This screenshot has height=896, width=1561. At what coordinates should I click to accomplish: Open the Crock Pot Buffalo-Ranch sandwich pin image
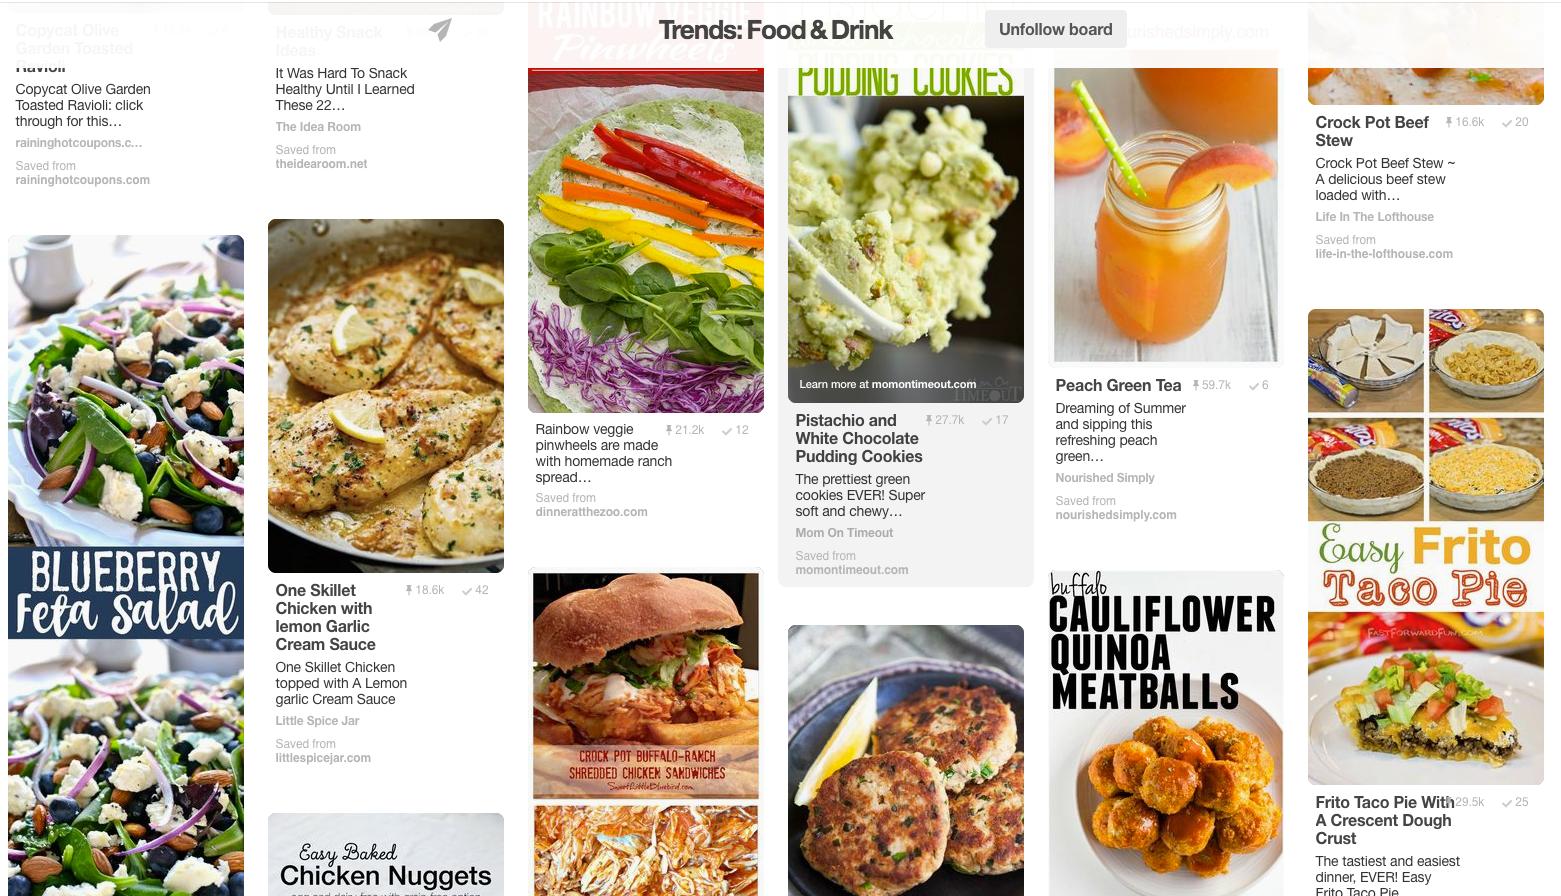[646, 733]
